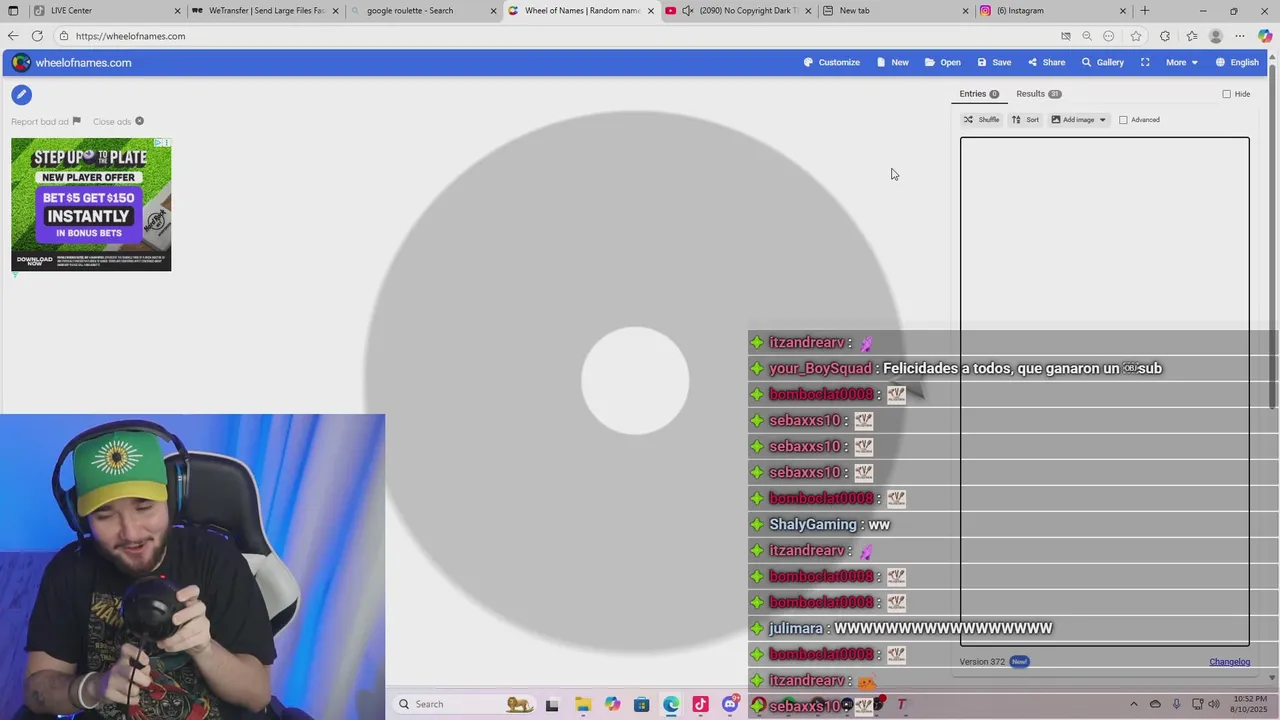Screen dimensions: 1280x720
Task: Open the Changelog link
Action: 1229,662
